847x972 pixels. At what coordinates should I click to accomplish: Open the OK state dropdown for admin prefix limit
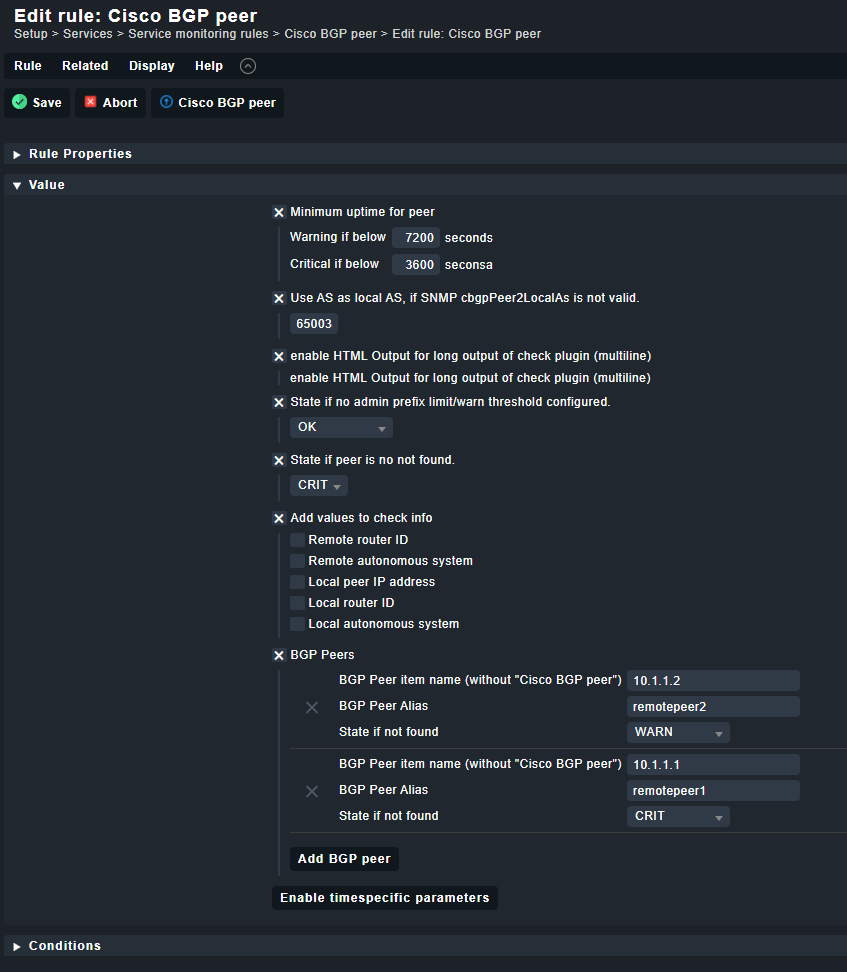tap(341, 428)
